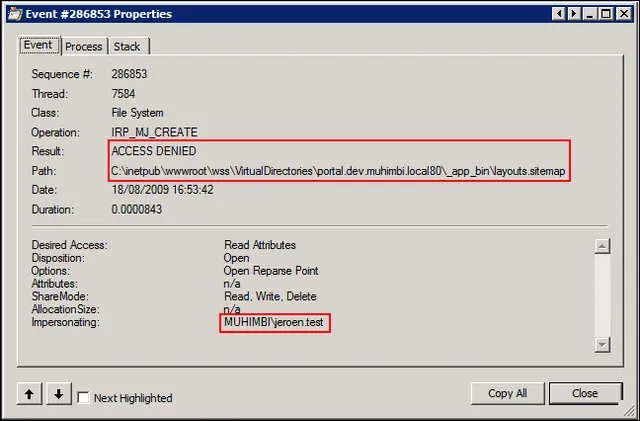Click the duration value 0.0000843

(x=137, y=209)
